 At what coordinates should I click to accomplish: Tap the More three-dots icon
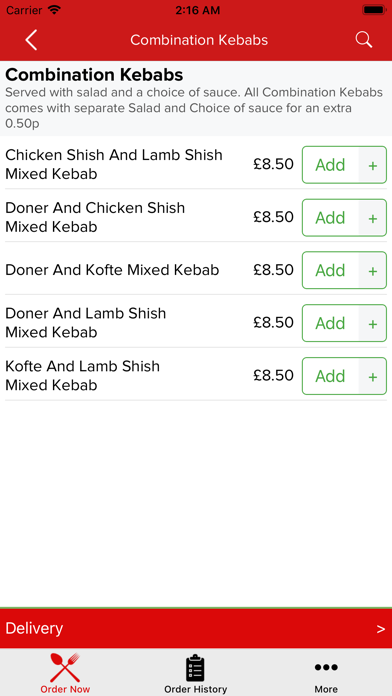[x=326, y=667]
